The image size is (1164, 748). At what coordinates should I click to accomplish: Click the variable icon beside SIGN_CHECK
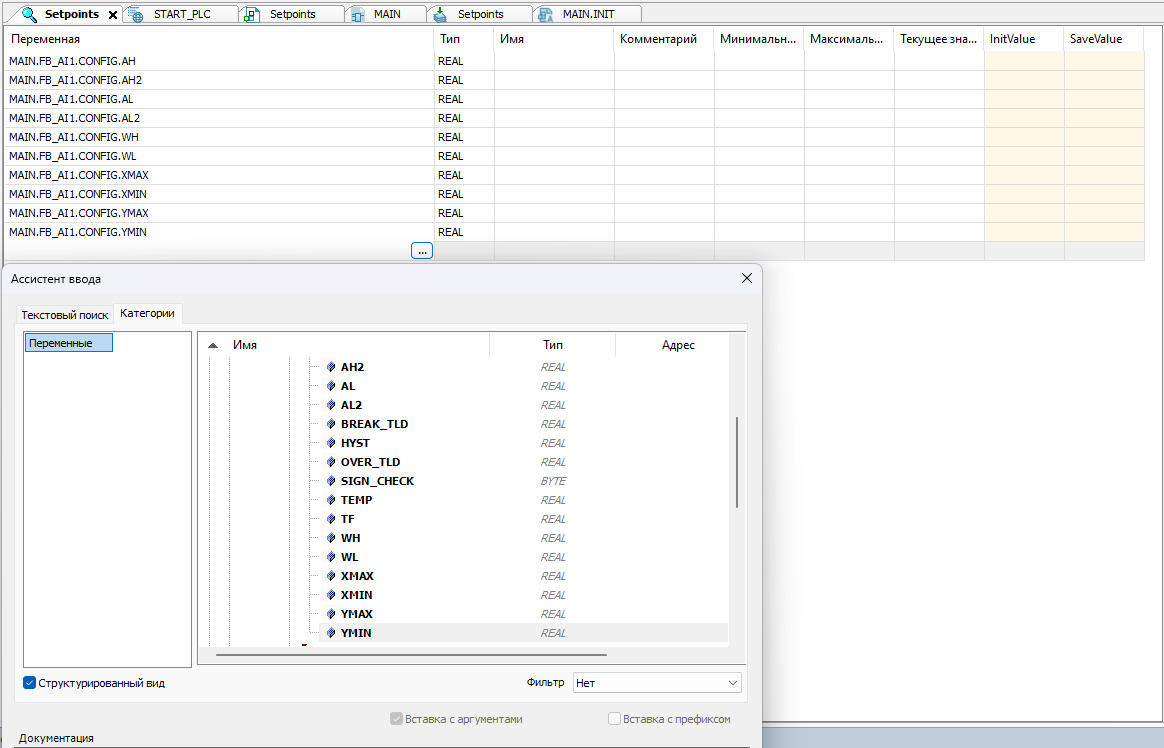pos(332,481)
